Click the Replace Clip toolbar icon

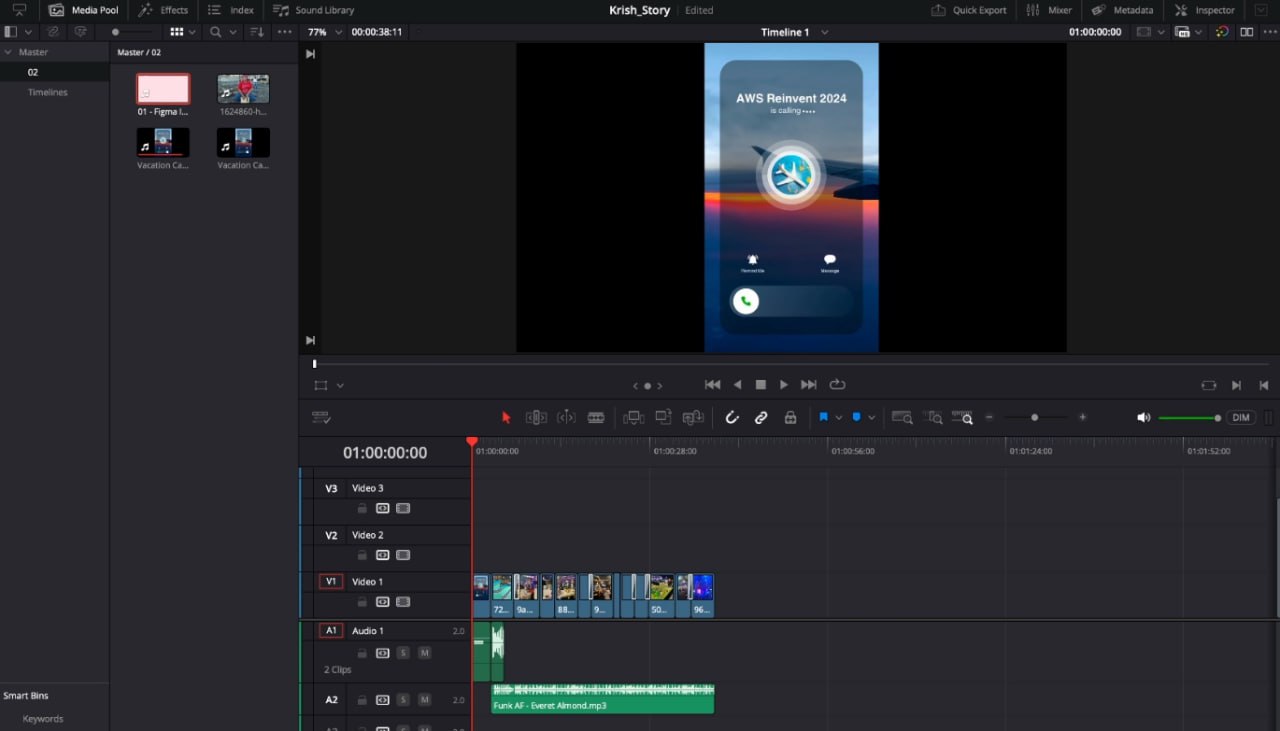click(693, 417)
